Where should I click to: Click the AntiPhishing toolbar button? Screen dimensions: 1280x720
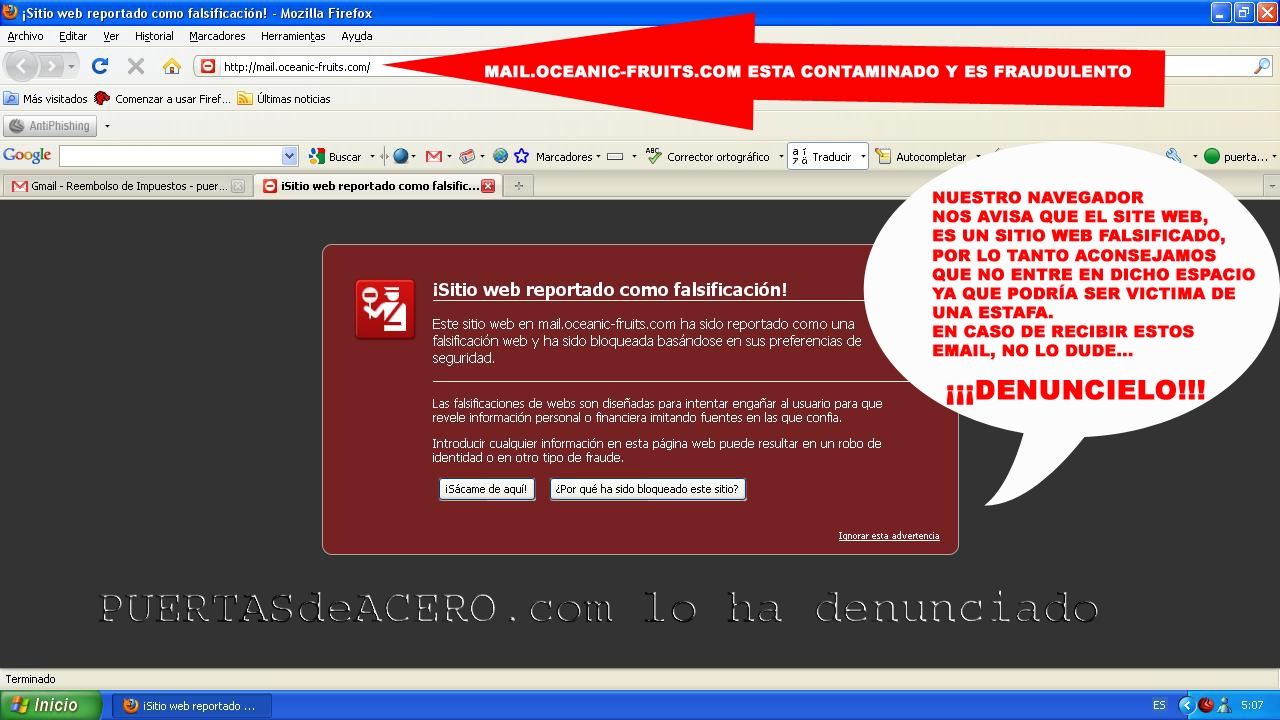[x=50, y=126]
